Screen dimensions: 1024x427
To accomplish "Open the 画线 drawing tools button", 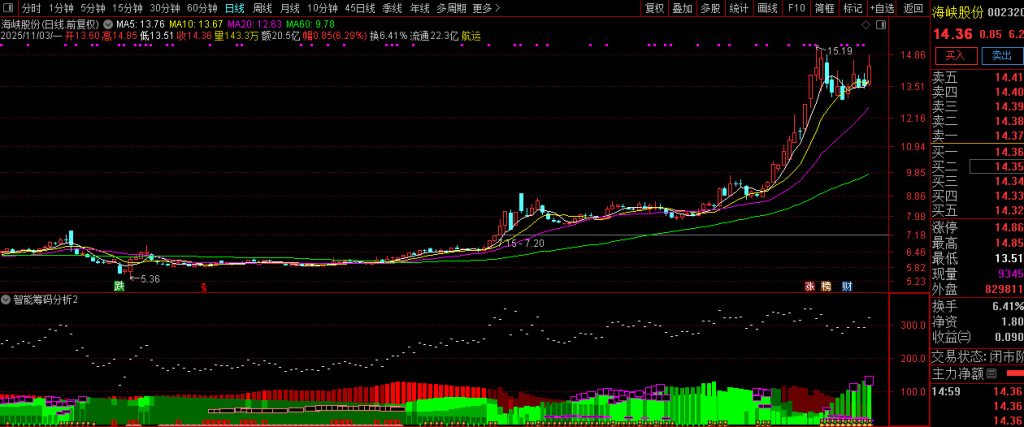I will (767, 8).
